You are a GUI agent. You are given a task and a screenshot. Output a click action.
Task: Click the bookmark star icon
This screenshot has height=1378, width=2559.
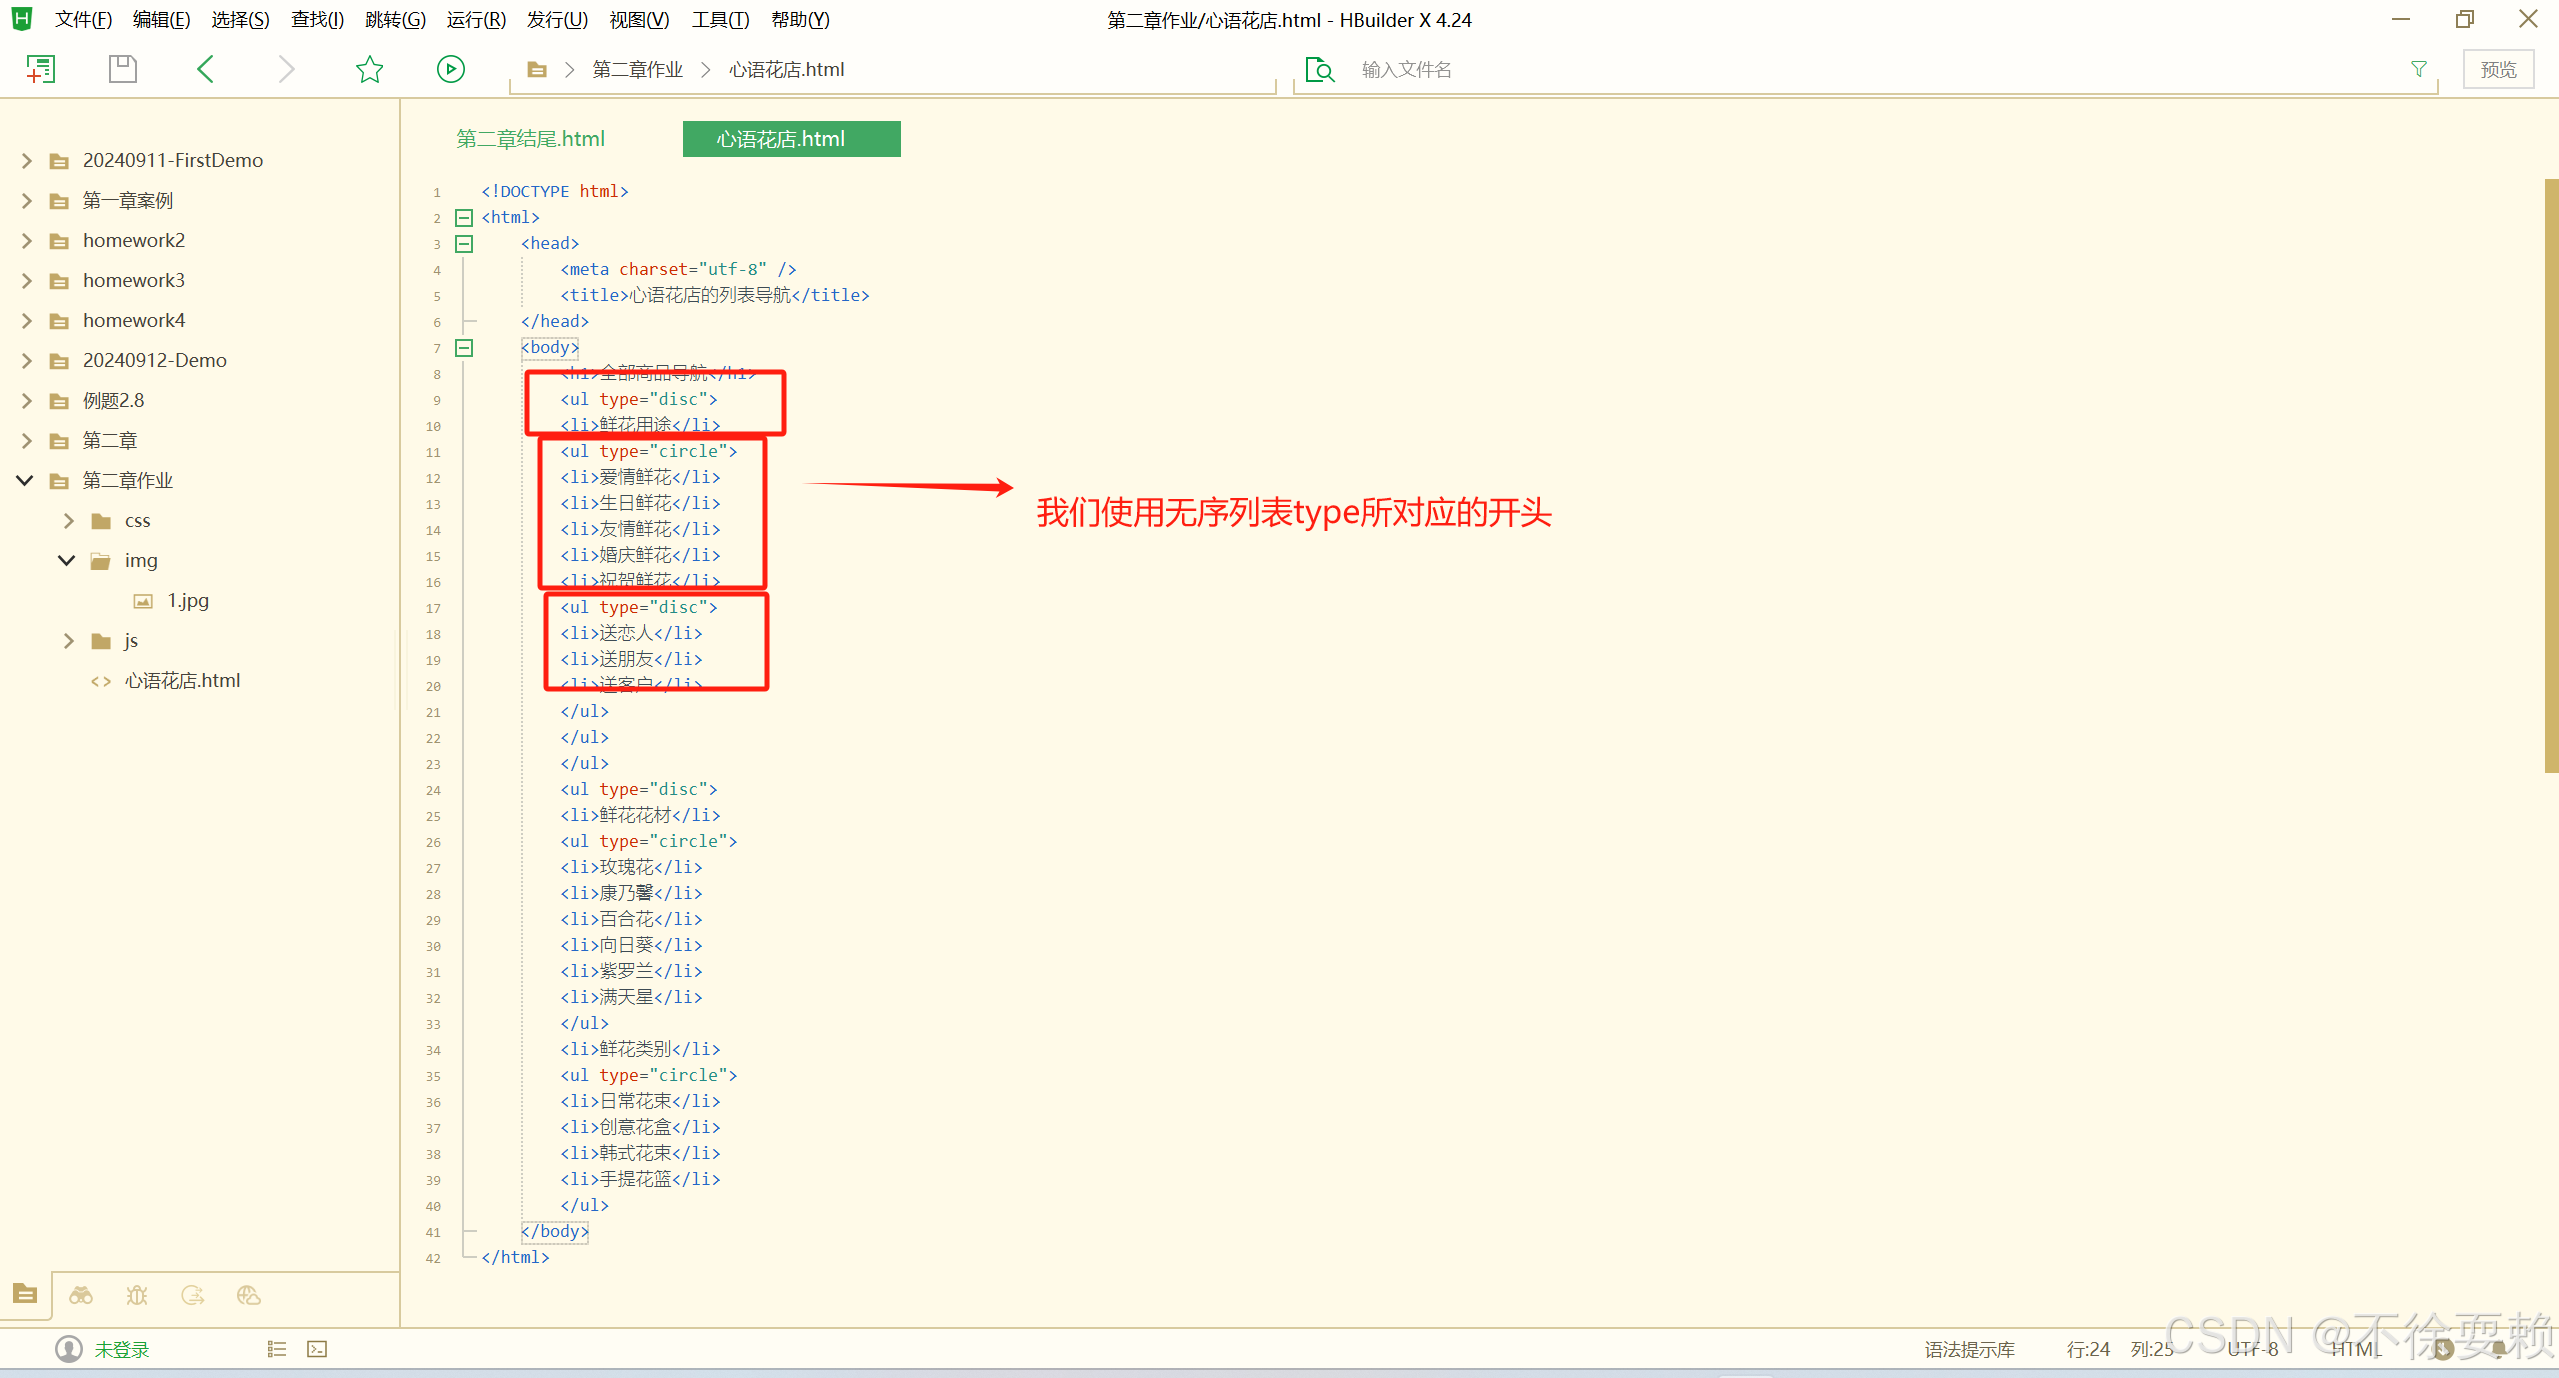coord(369,69)
